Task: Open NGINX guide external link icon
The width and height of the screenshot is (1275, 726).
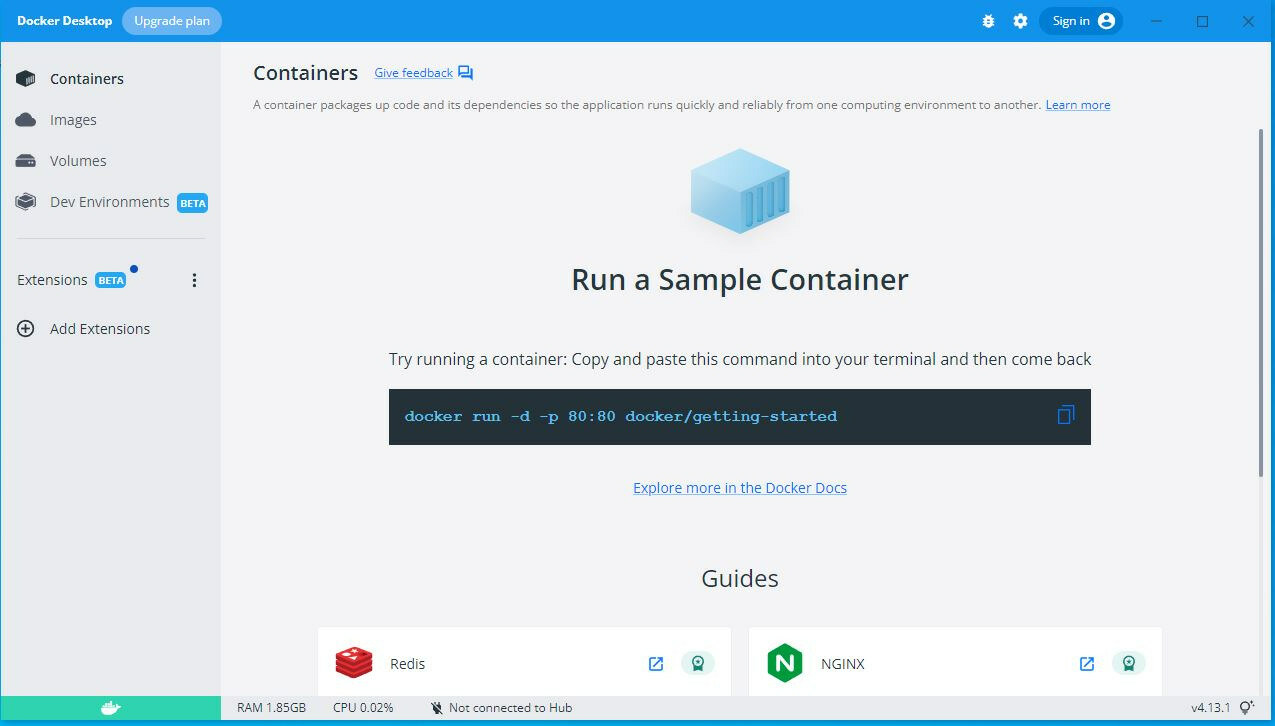Action: click(1087, 664)
